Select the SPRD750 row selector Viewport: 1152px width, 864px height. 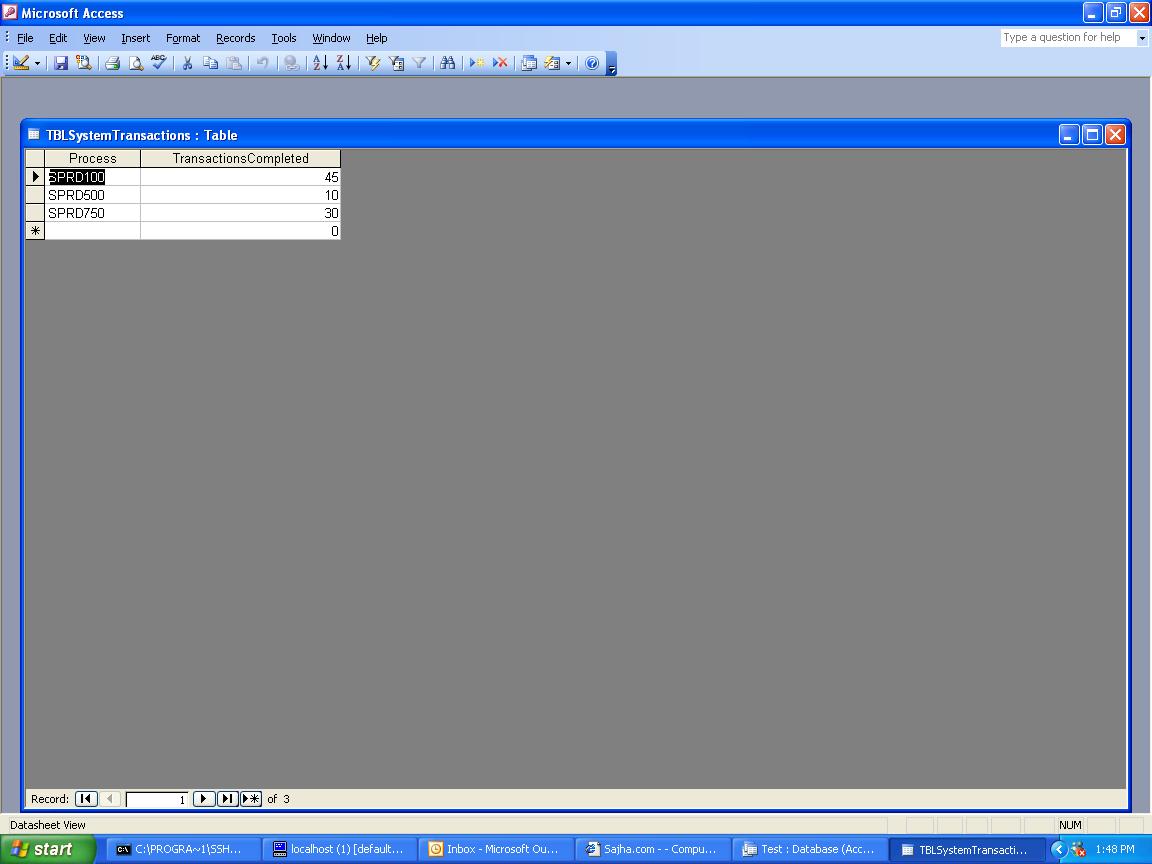coord(35,213)
